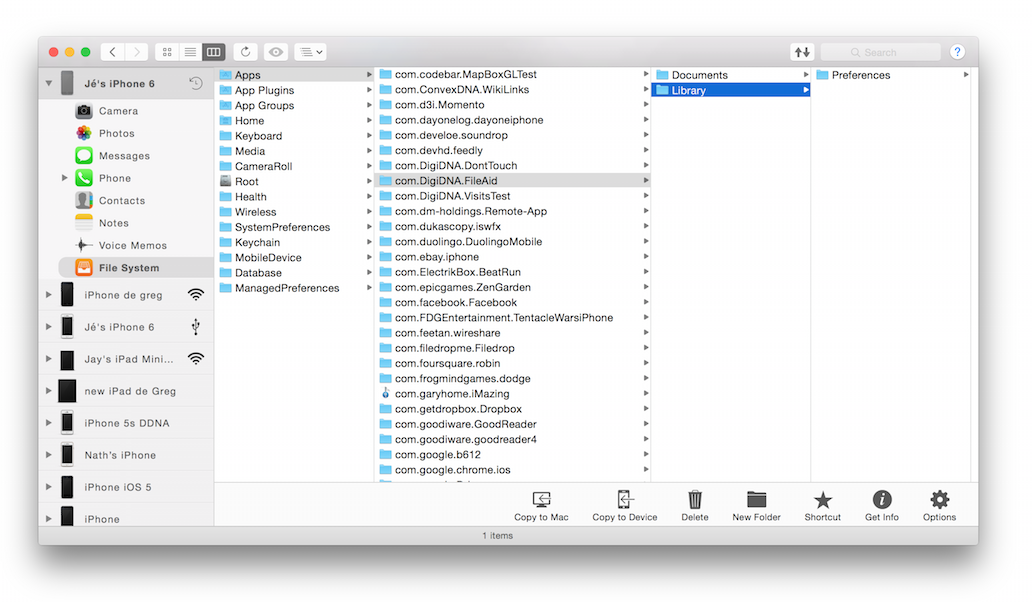Select com.getdropbox.Dropbox folder
The height and width of the screenshot is (602, 1032).
pyautogui.click(x=513, y=409)
